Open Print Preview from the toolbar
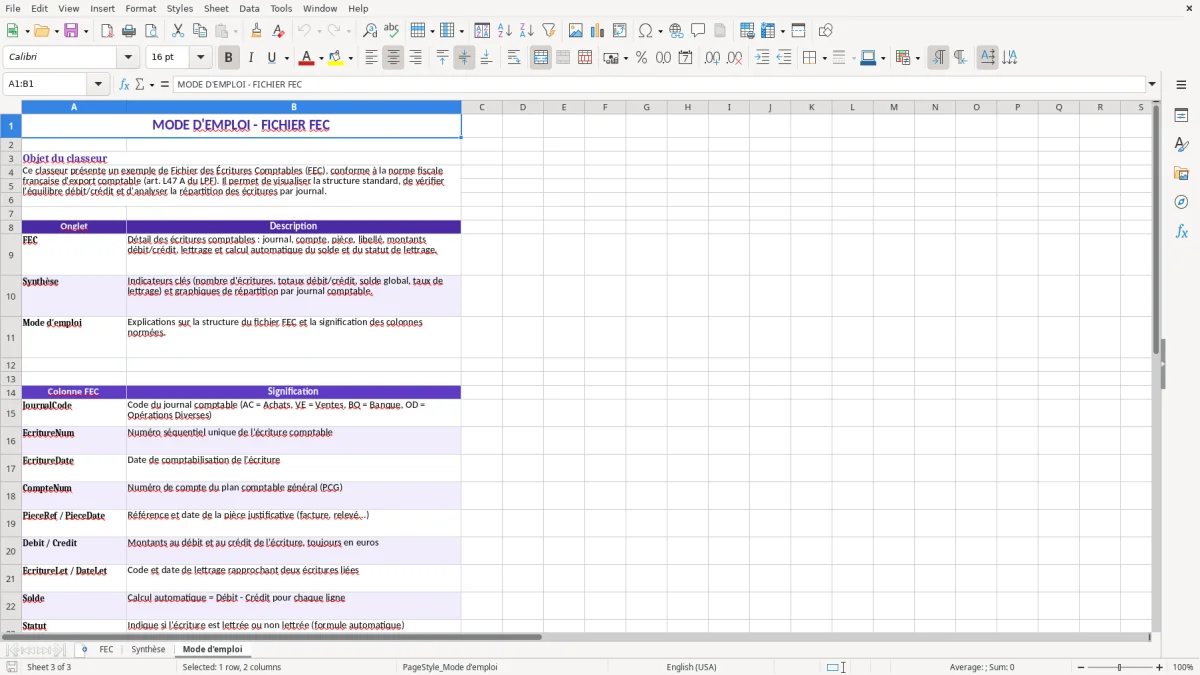This screenshot has height=675, width=1200. [151, 31]
